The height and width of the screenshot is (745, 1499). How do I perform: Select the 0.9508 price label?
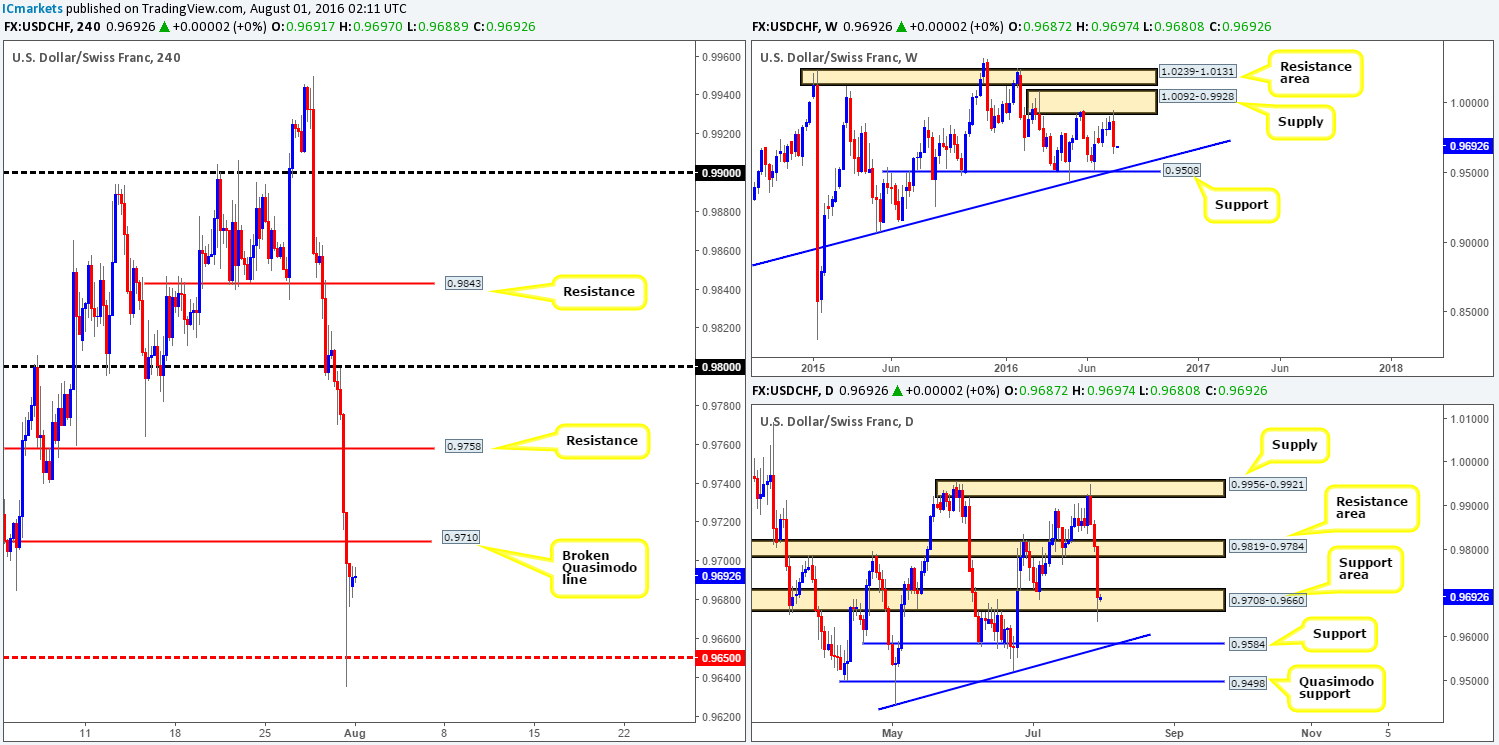(1180, 171)
